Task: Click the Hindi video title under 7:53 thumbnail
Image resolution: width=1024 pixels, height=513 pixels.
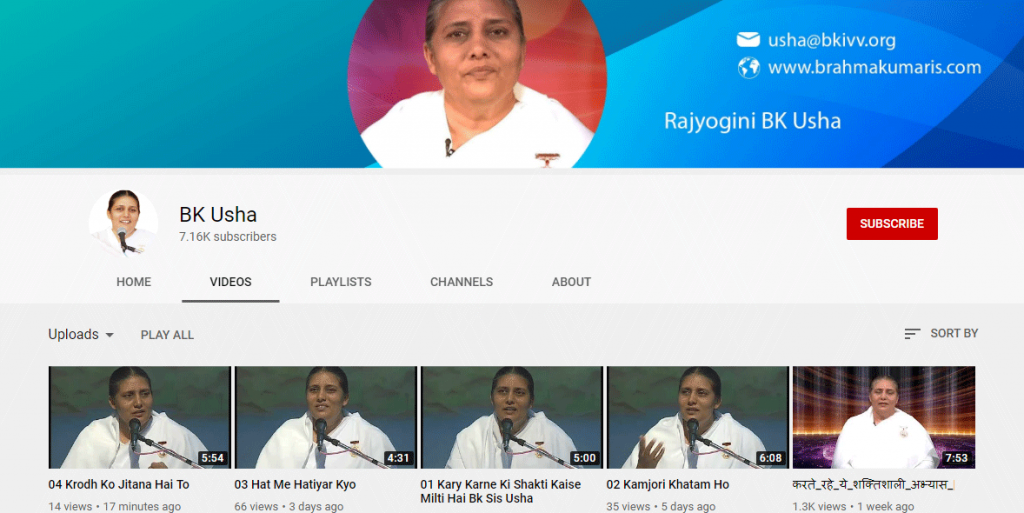Action: [x=873, y=485]
